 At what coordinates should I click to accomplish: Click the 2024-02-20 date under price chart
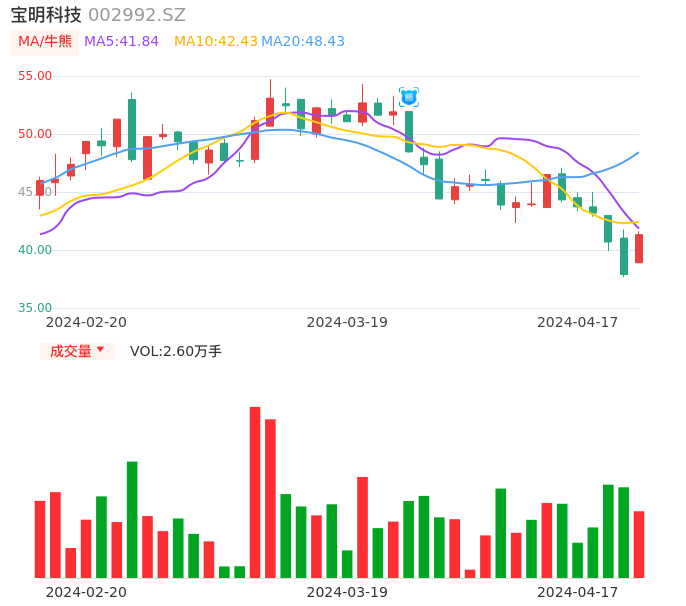click(86, 322)
